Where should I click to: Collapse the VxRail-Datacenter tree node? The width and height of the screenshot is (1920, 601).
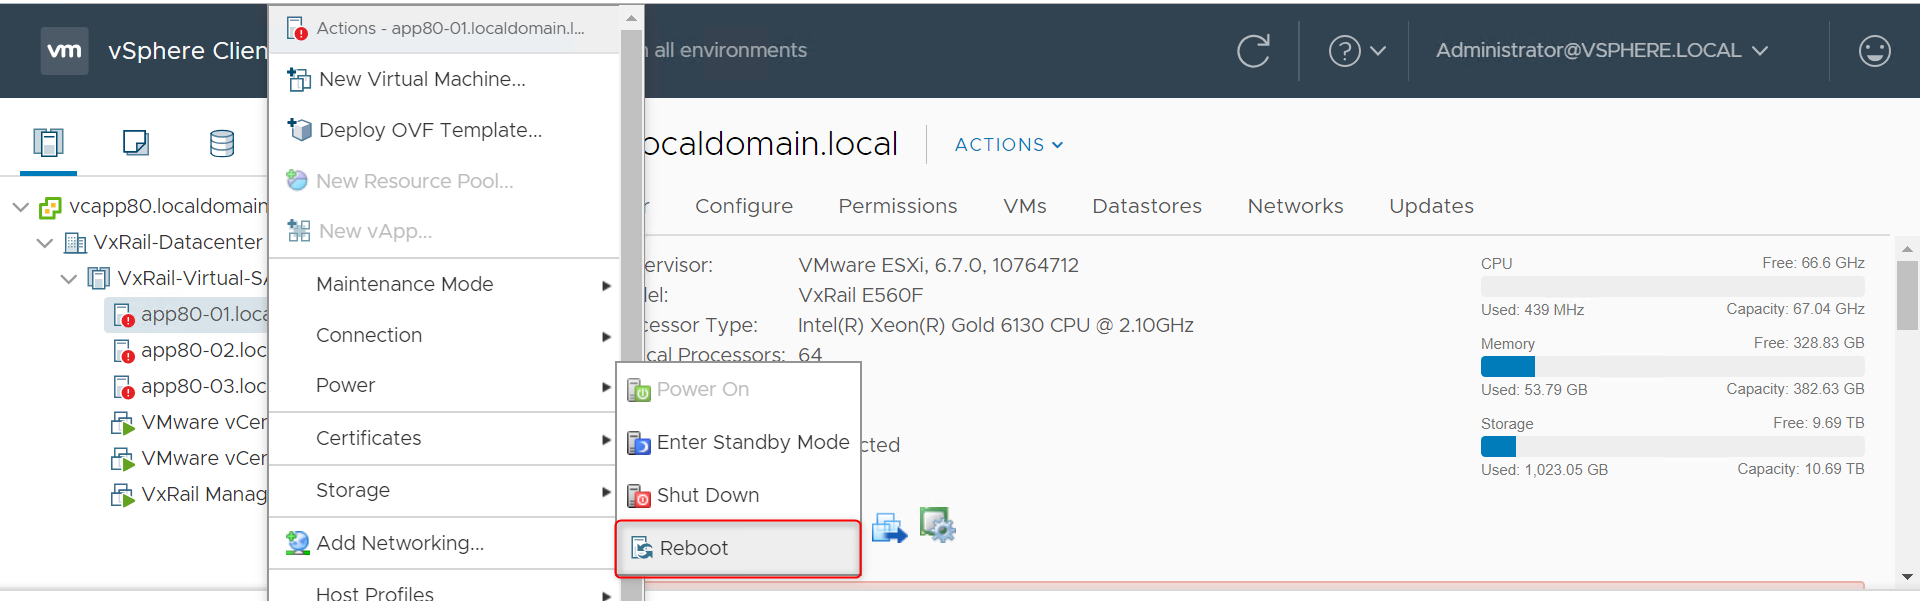point(45,243)
